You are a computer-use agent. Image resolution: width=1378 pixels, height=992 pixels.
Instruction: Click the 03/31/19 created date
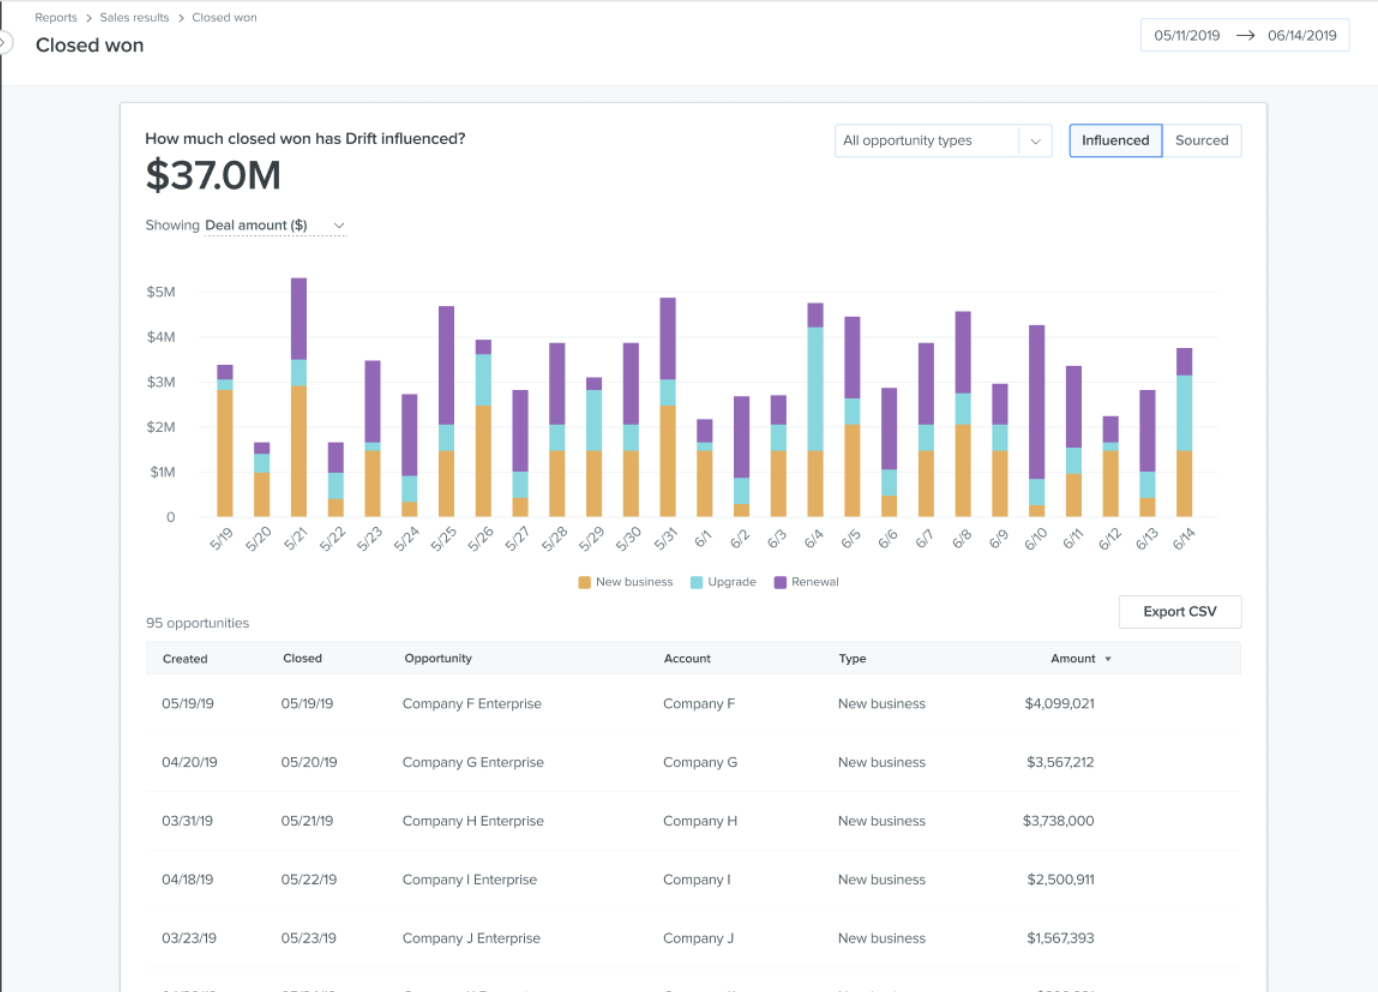[x=187, y=821]
